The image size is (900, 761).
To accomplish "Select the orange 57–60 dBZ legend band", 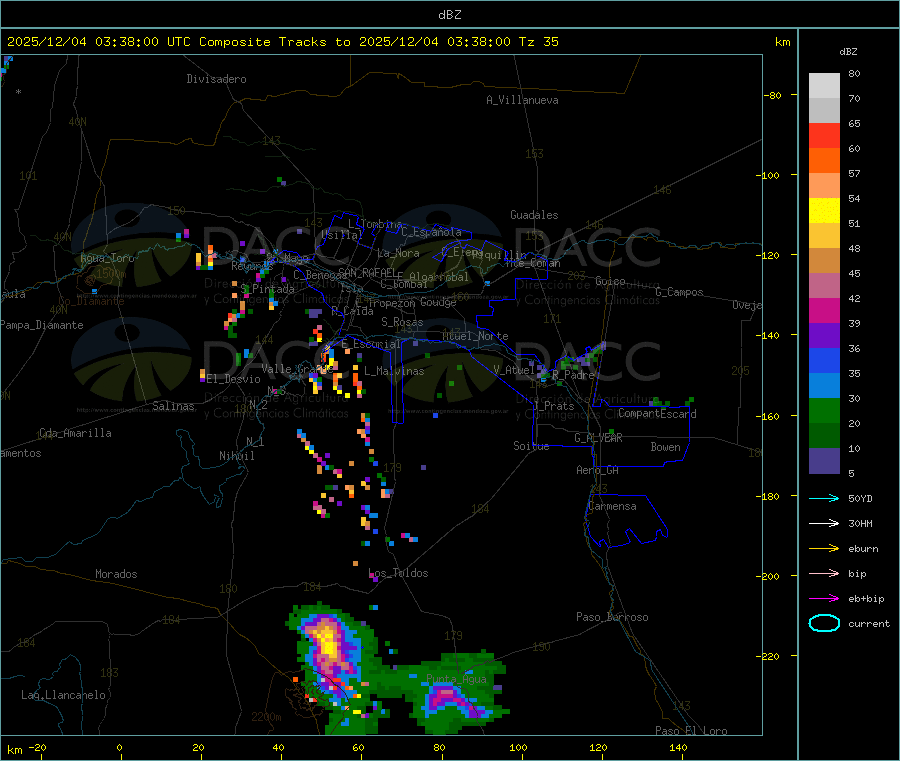I will (824, 161).
